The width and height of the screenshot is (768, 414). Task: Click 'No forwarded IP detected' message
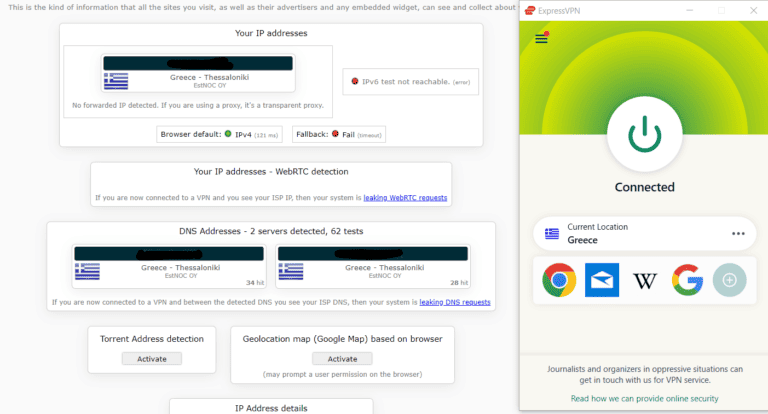tap(198, 105)
